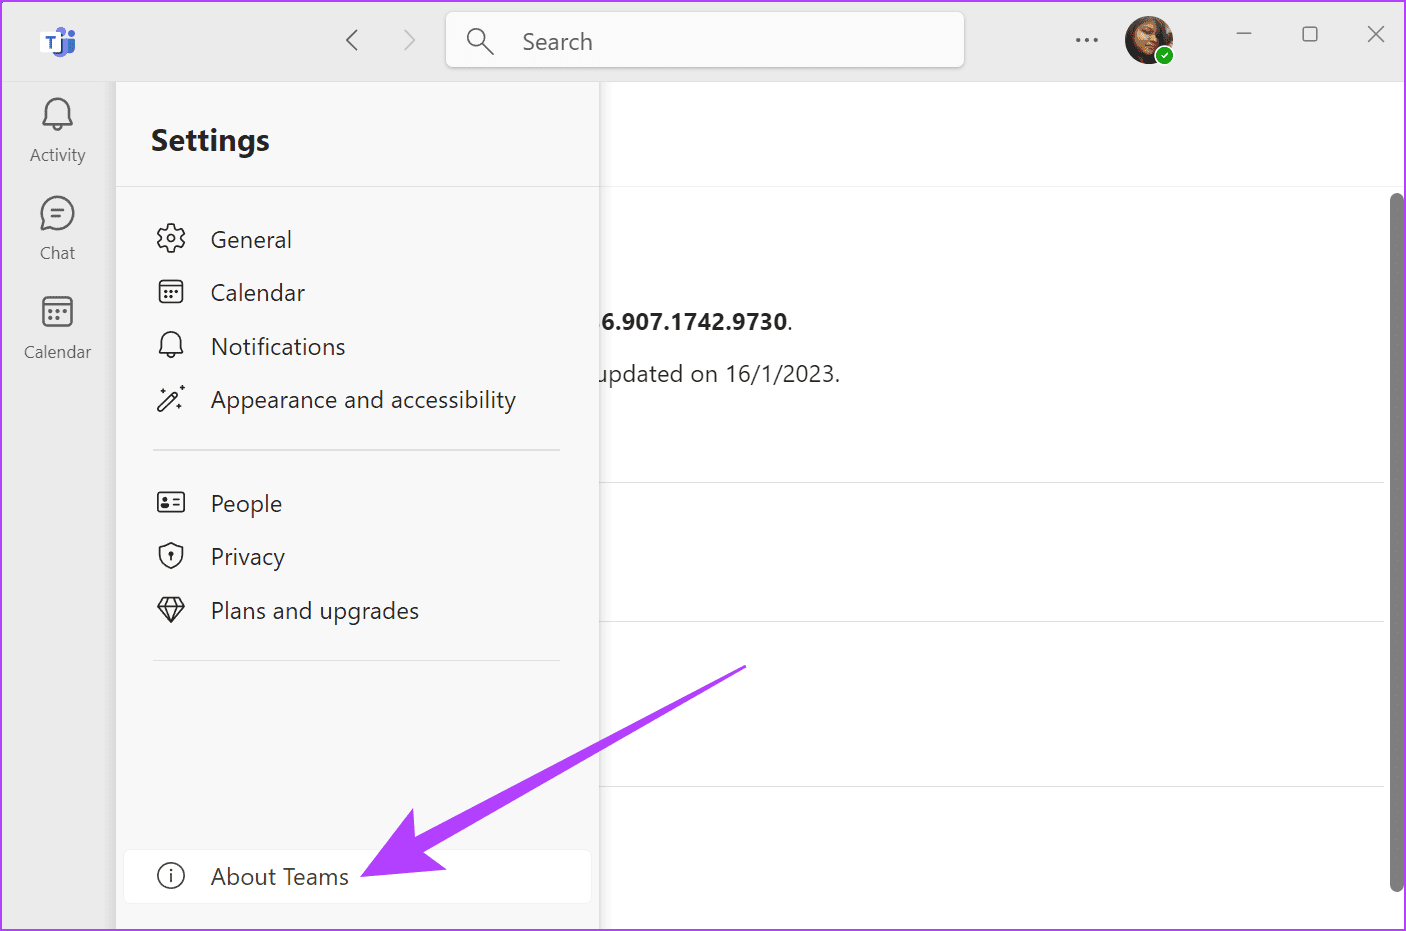
Task: Maximize the Teams window
Action: tap(1310, 34)
